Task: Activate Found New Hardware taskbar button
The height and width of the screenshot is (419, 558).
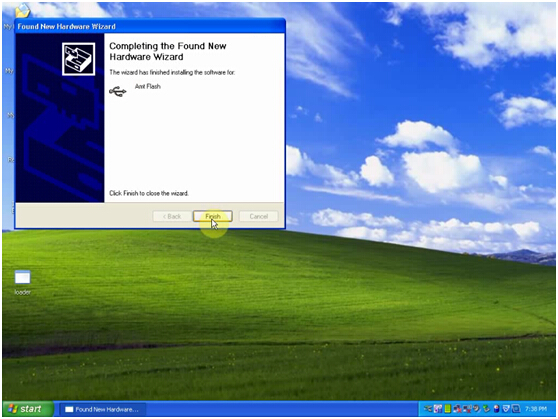Action: (102, 409)
